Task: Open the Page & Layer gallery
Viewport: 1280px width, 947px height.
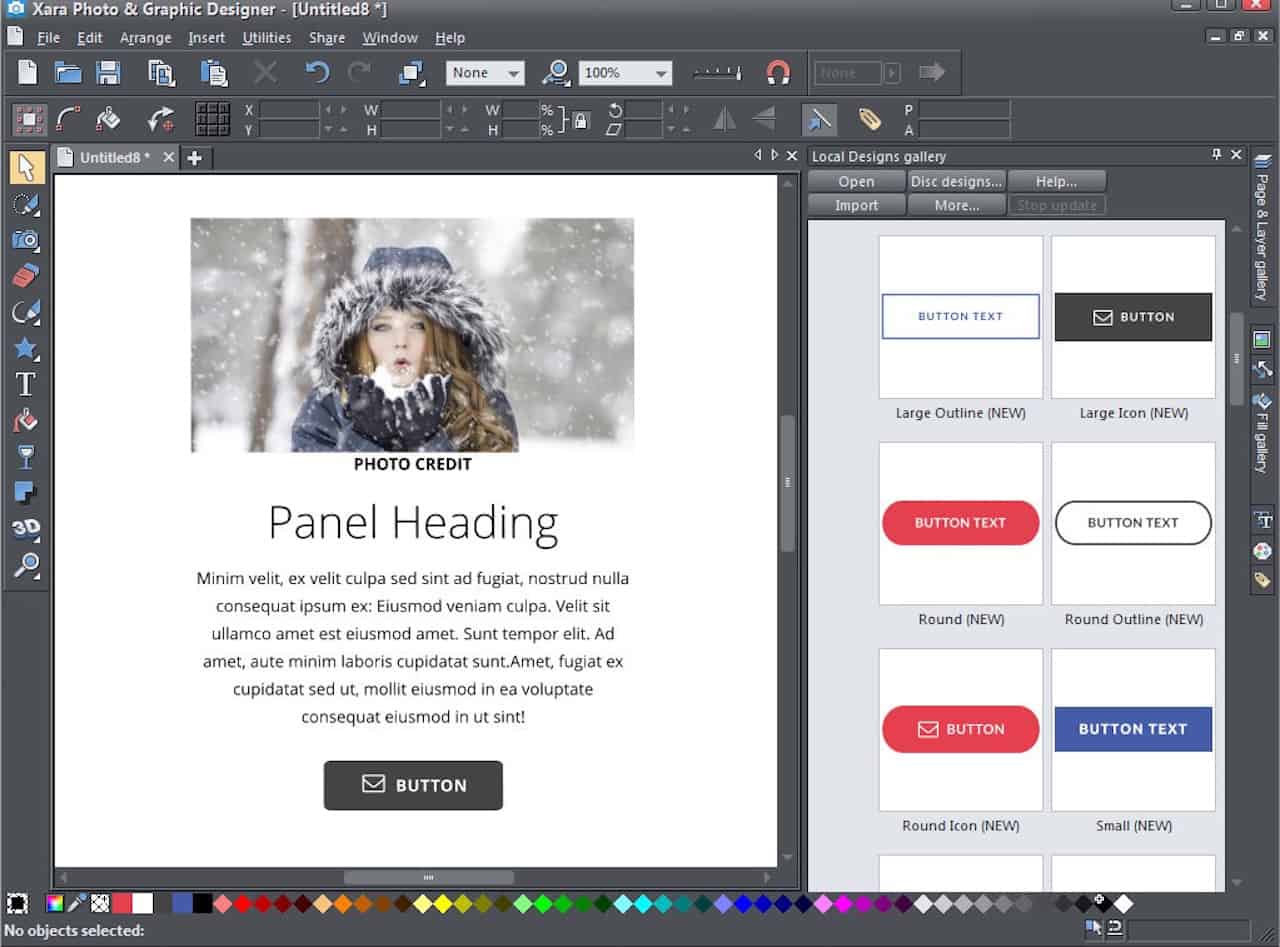Action: [1262, 228]
